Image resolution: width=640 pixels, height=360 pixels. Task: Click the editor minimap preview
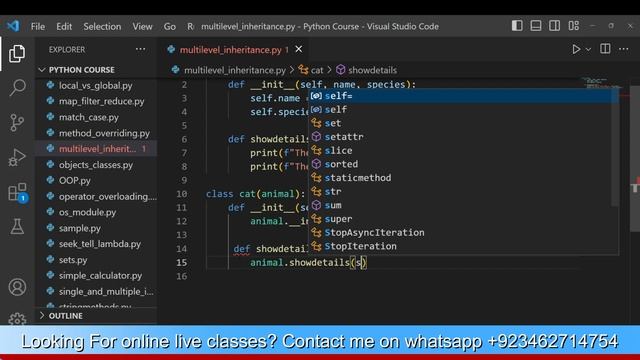tap(602, 83)
